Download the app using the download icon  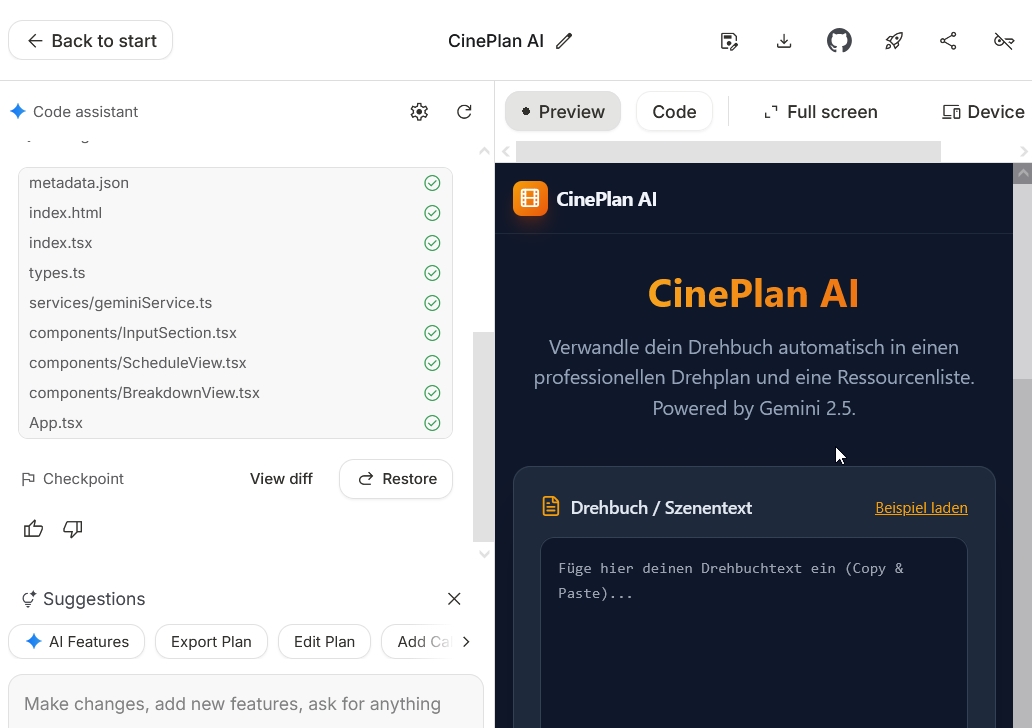(784, 41)
